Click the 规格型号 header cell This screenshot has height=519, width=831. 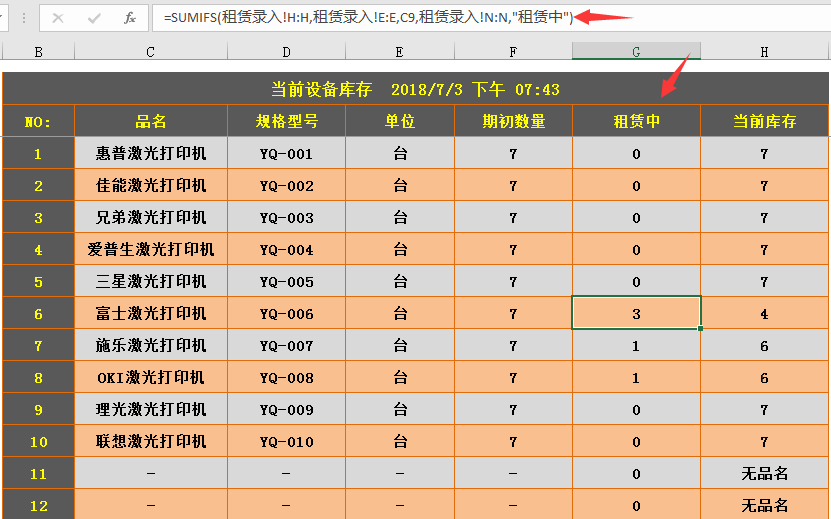coord(286,121)
